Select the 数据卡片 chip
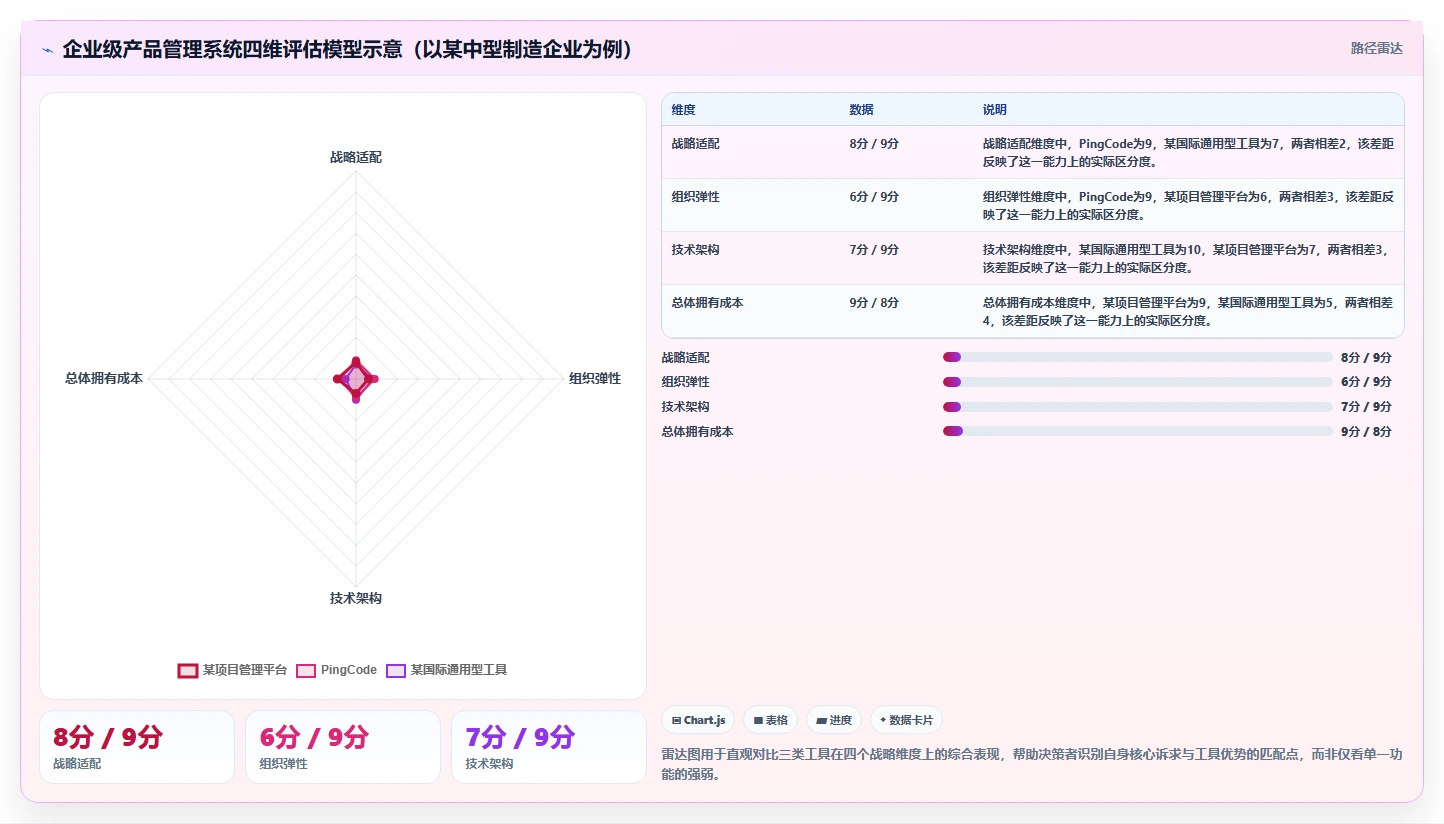The image size is (1444, 824). coord(906,720)
